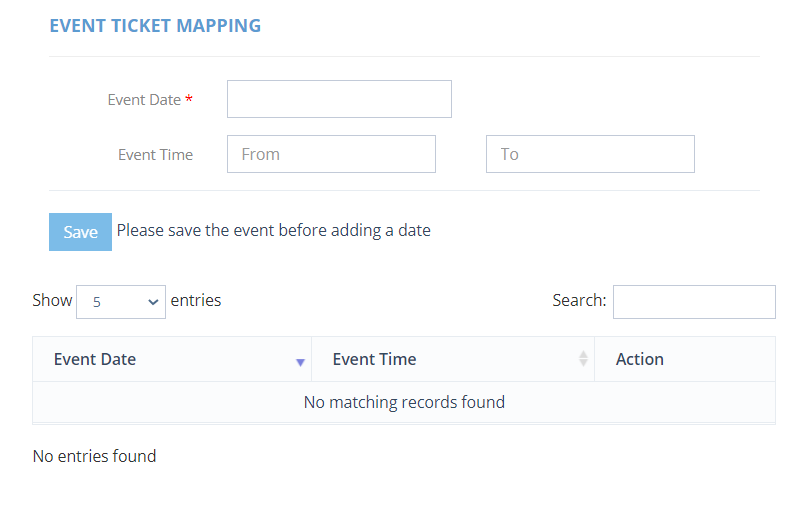Focus the From event time field
801x506 pixels.
pos(332,154)
